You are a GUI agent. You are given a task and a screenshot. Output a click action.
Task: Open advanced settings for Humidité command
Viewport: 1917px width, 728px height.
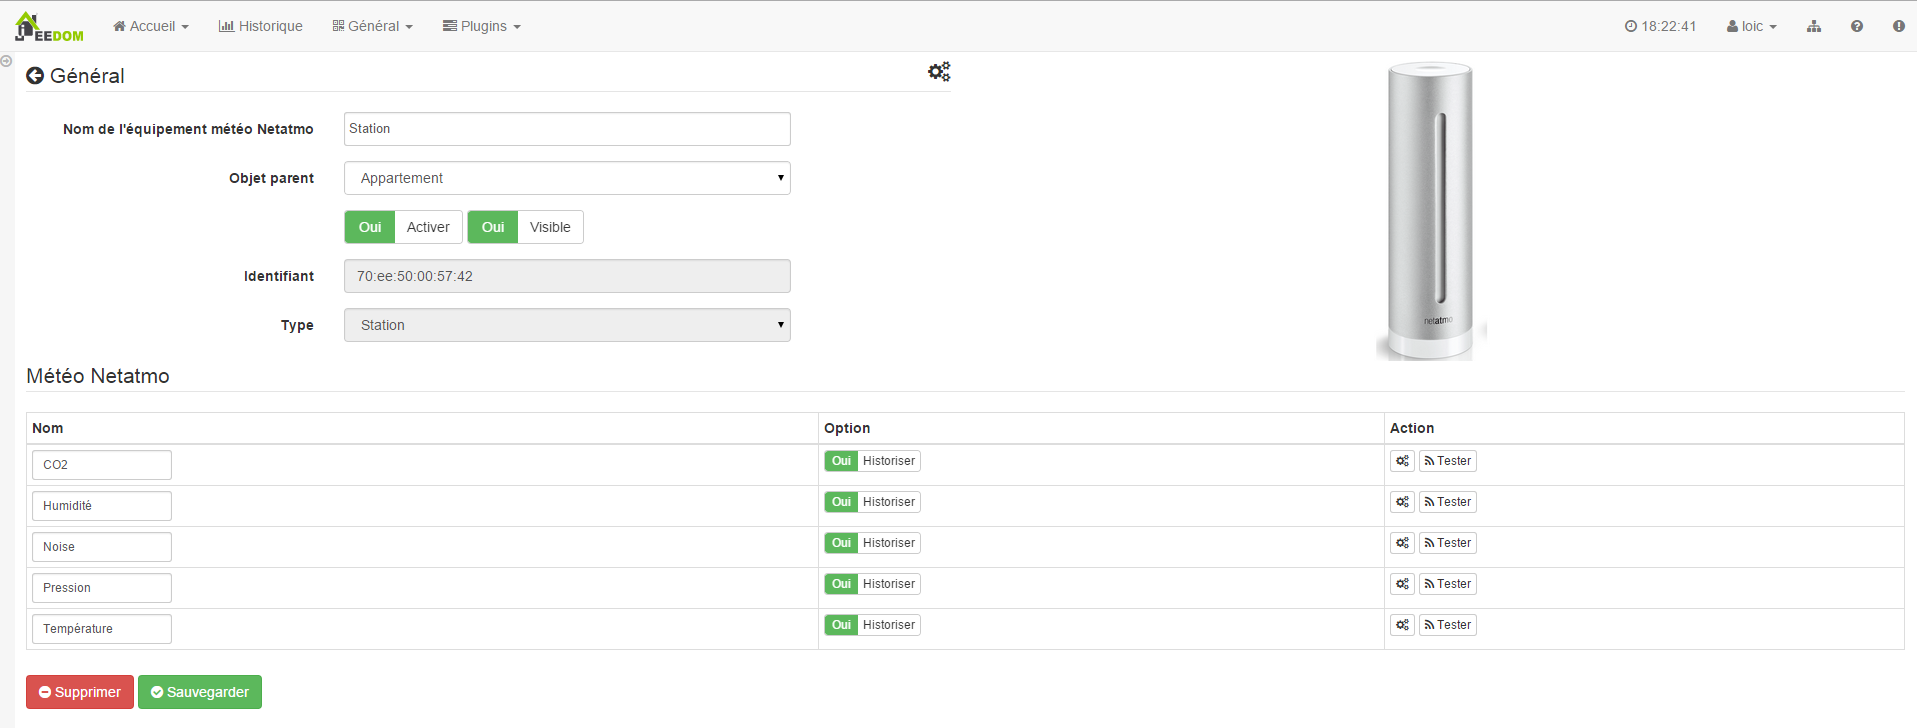(1403, 502)
